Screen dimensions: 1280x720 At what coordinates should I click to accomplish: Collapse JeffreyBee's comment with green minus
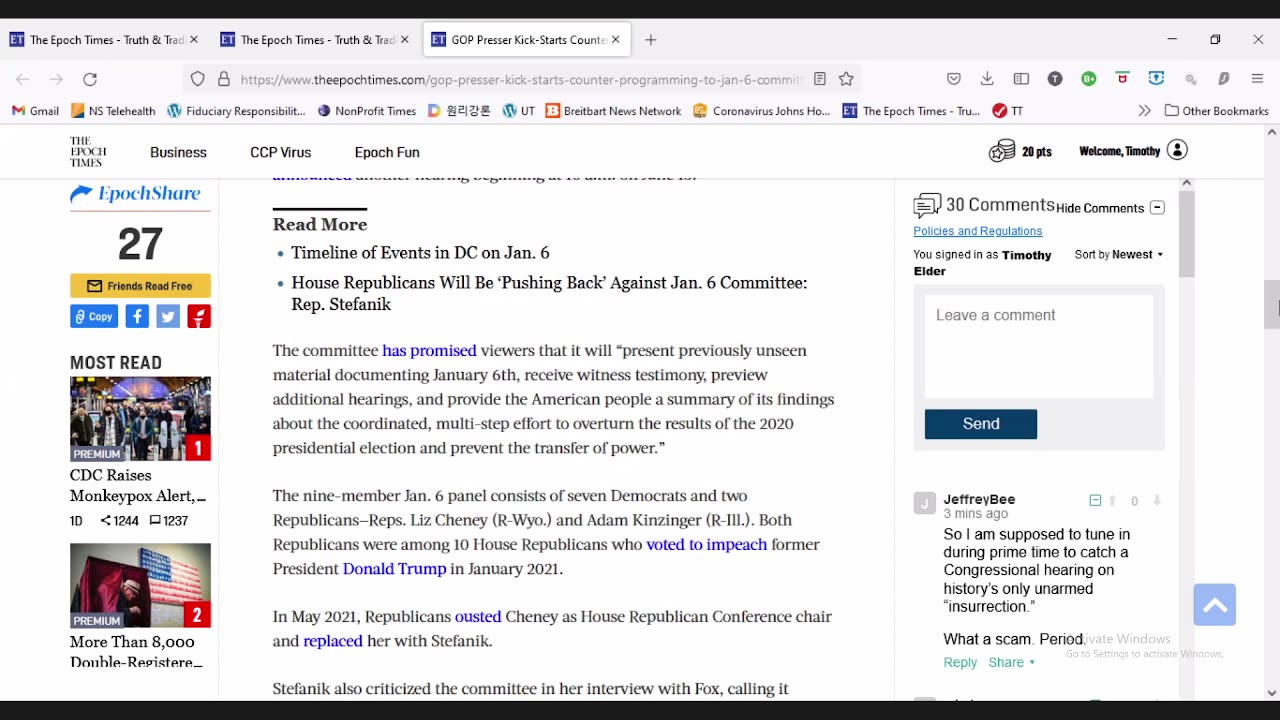(1095, 500)
